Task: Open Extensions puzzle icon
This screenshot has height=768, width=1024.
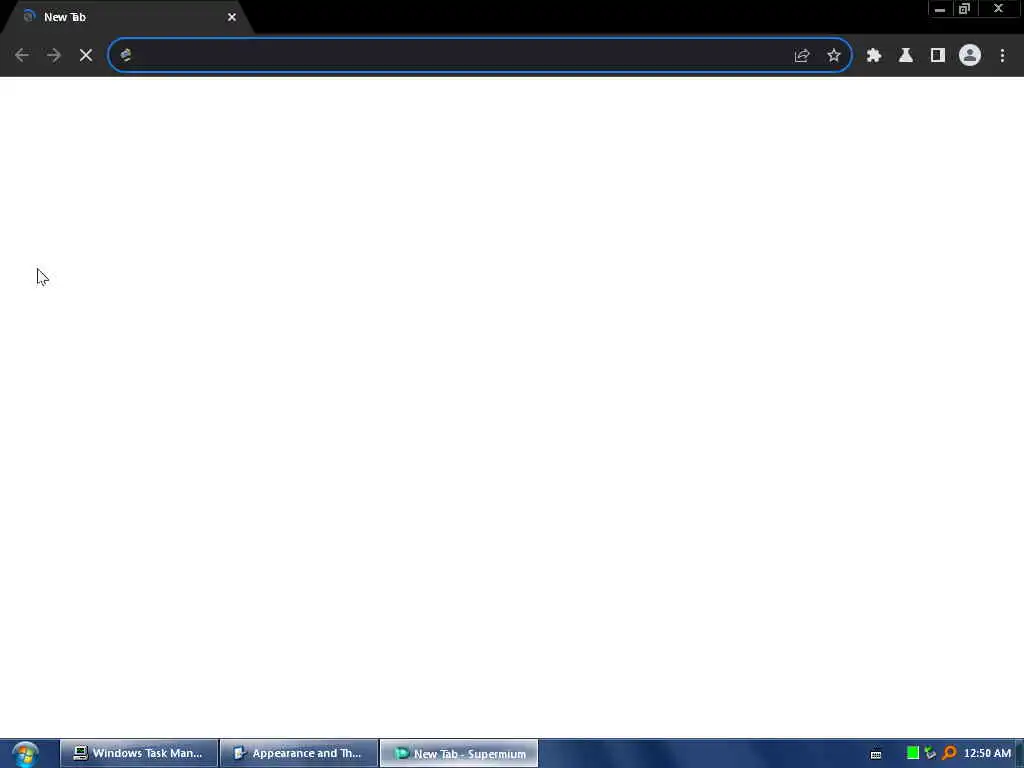Action: pos(874,56)
